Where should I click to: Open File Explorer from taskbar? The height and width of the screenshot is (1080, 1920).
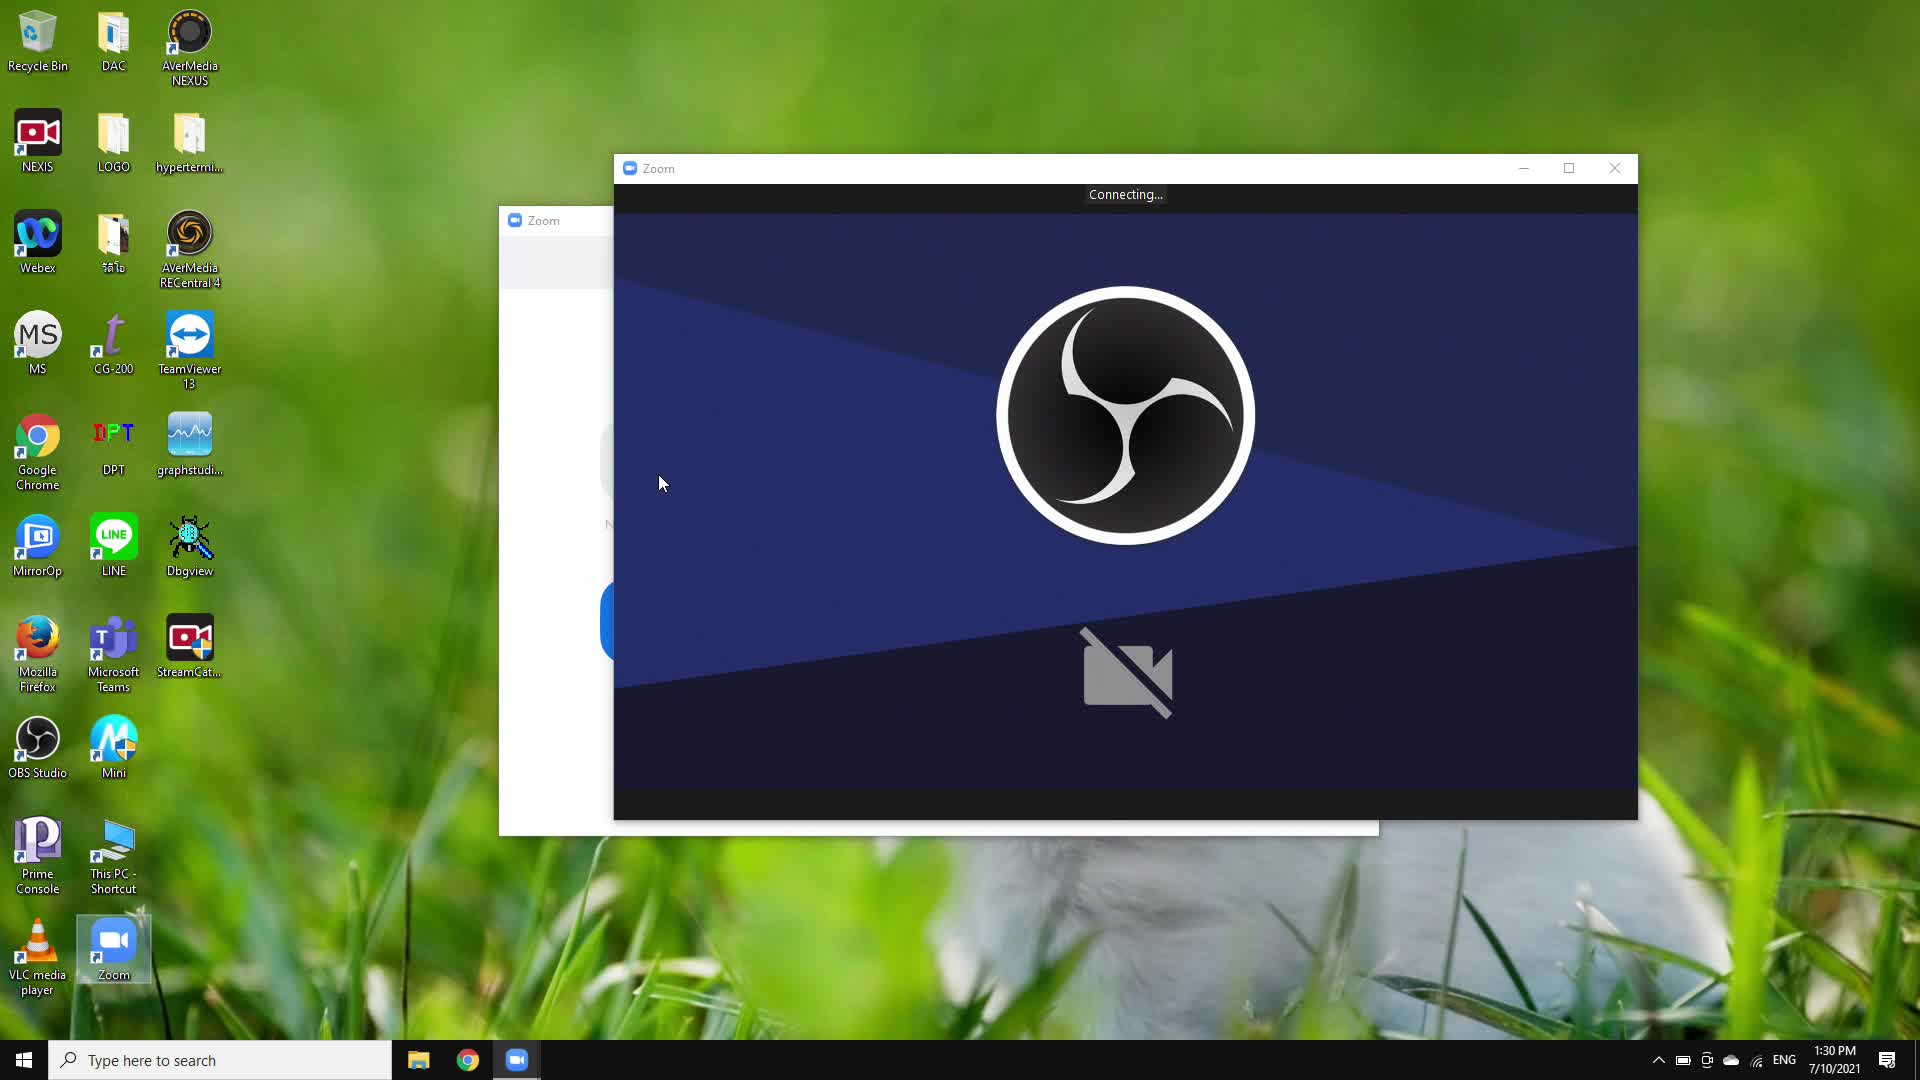click(419, 1060)
